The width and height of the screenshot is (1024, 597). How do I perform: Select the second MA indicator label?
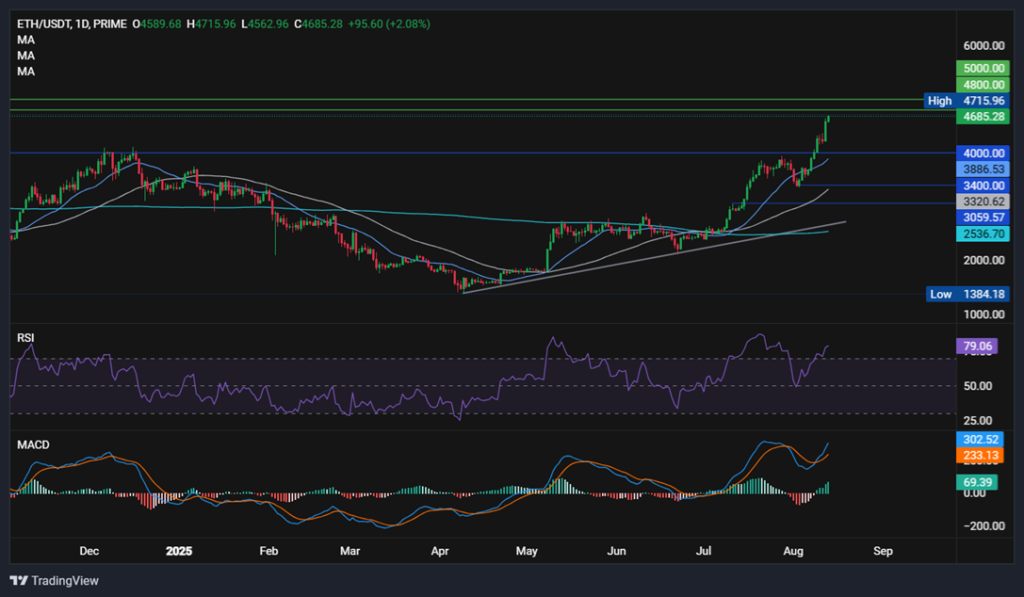[26, 56]
